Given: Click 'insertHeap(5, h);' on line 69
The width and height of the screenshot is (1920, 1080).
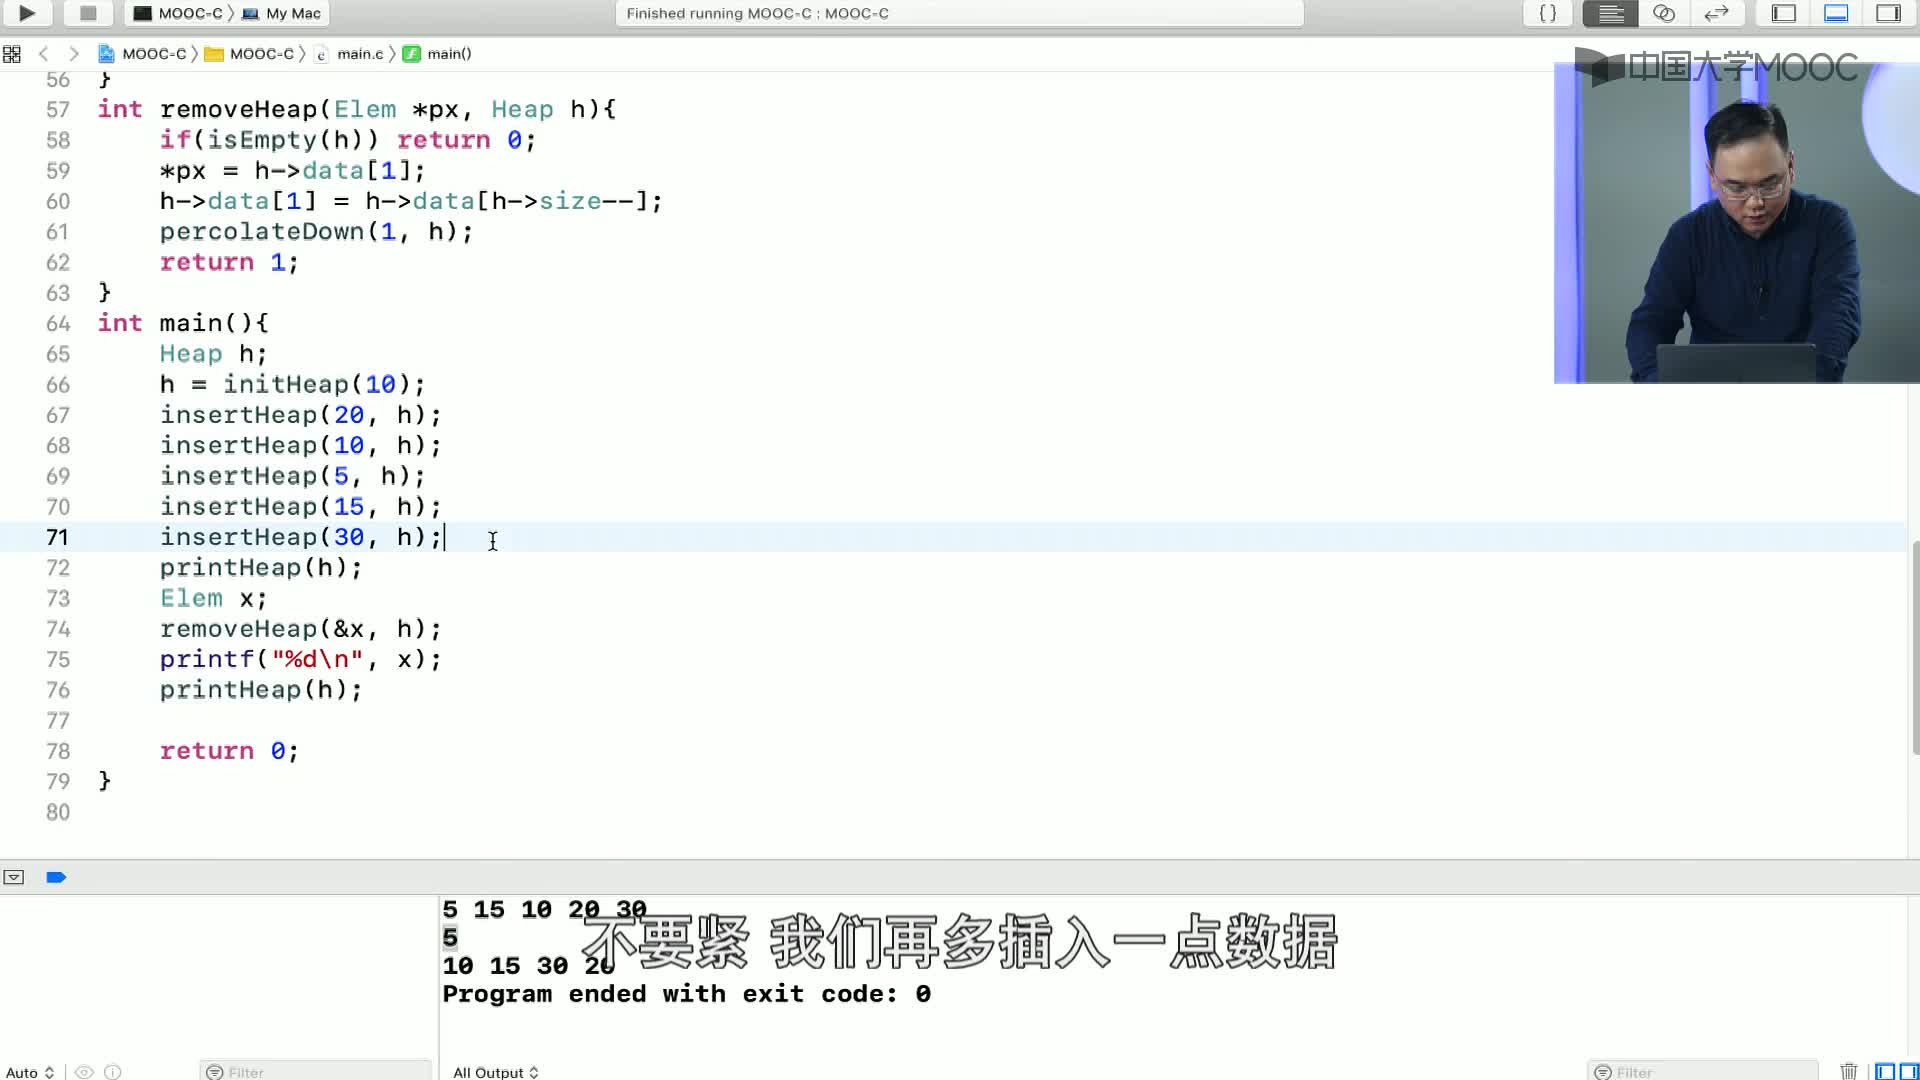Looking at the screenshot, I should pos(292,476).
